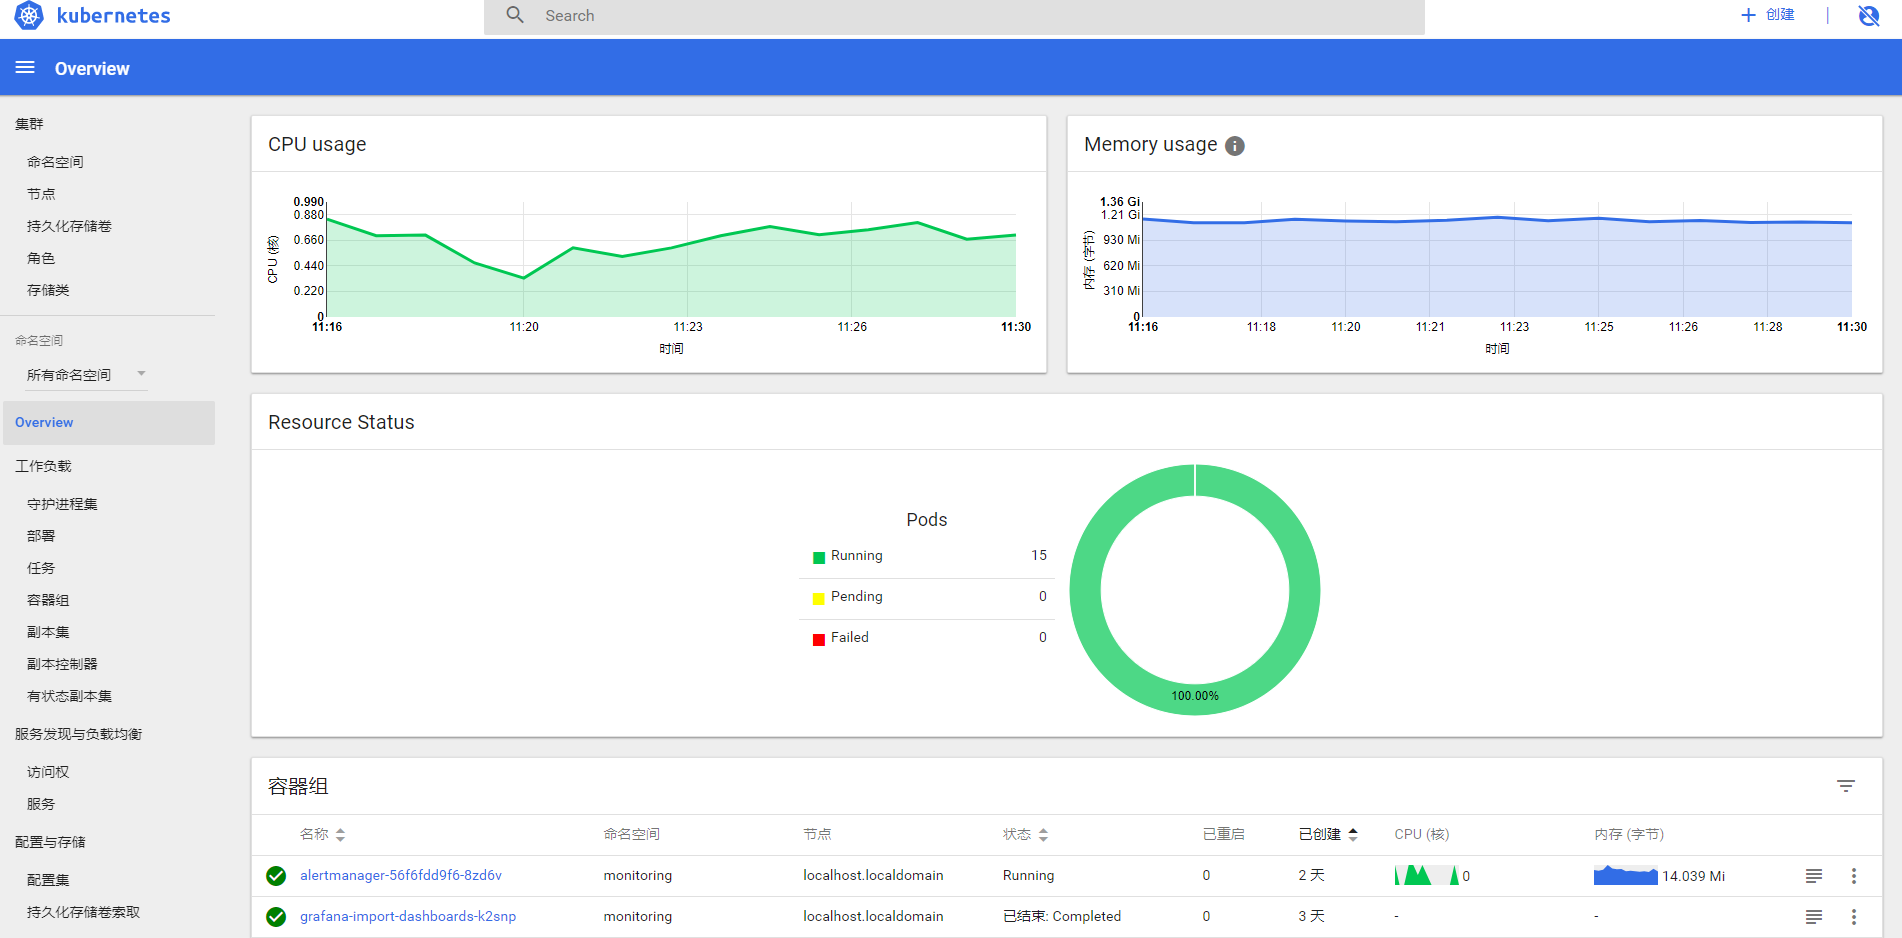Open 存储类 in sidebar
This screenshot has width=1902, height=938.
pos(48,290)
